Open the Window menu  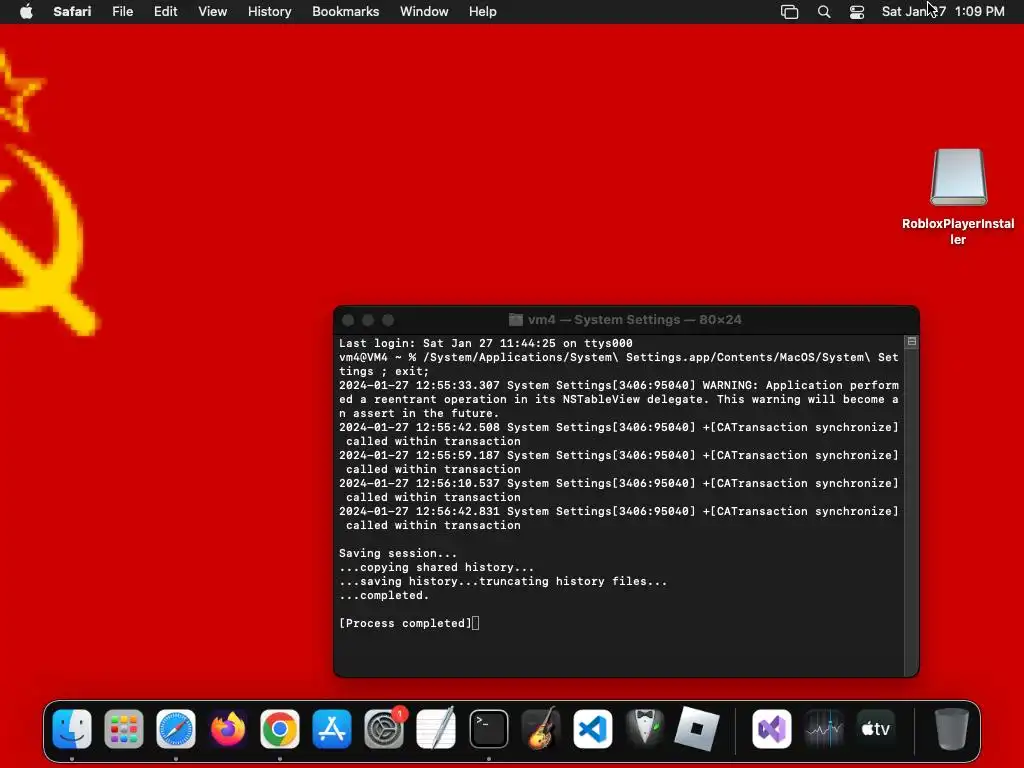click(424, 12)
